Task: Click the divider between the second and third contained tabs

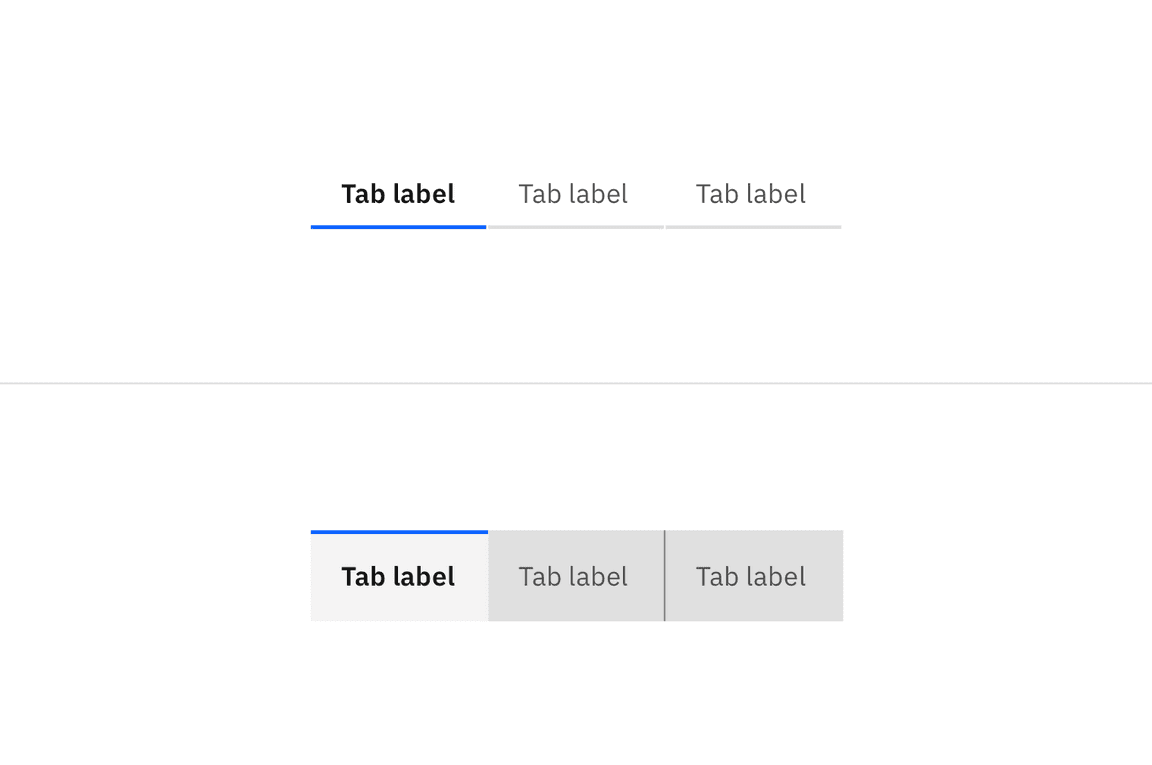Action: click(x=665, y=576)
